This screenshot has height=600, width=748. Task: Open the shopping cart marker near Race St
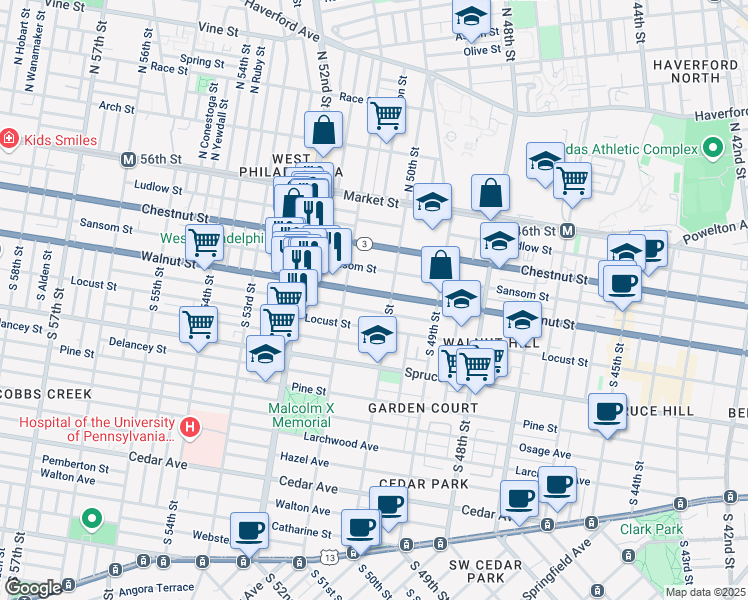[386, 117]
